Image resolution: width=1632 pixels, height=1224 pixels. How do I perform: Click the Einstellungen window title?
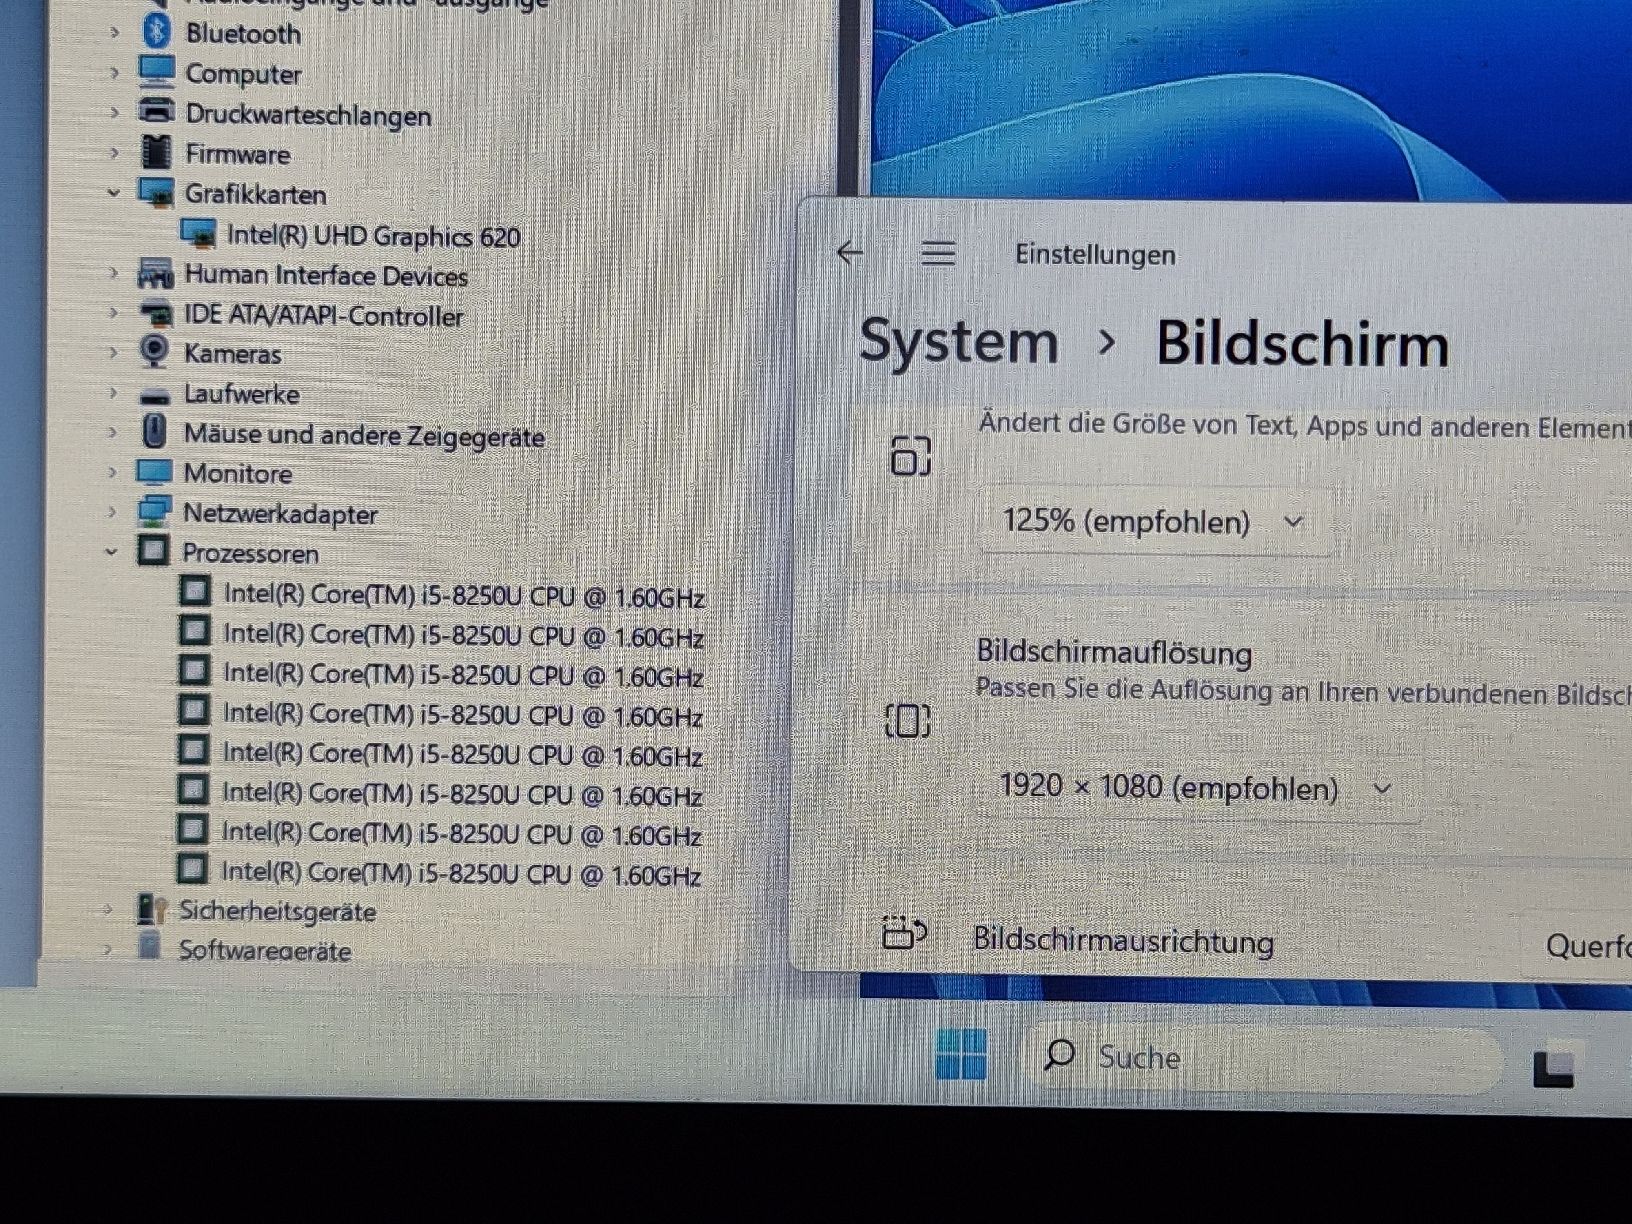click(x=1095, y=254)
